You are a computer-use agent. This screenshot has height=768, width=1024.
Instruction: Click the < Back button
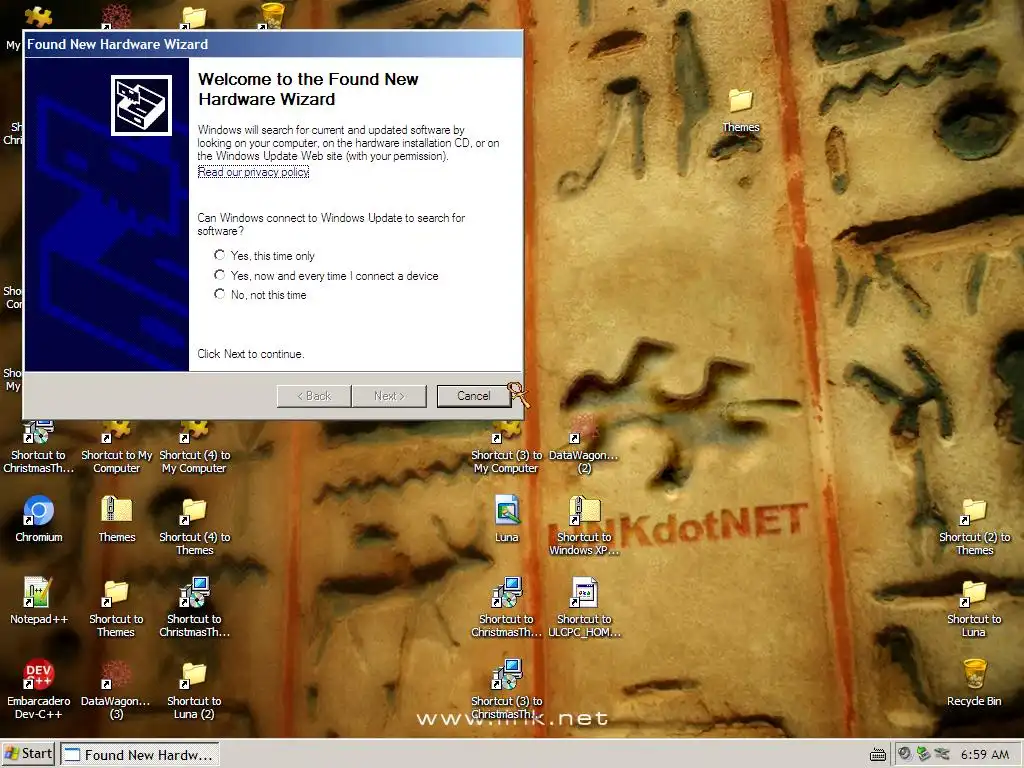point(314,396)
